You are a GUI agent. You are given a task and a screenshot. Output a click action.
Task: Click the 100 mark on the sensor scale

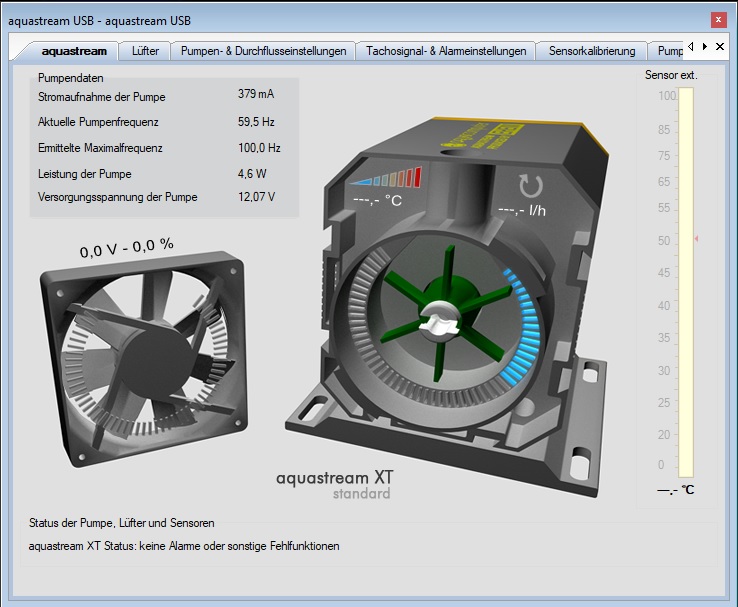click(x=667, y=96)
